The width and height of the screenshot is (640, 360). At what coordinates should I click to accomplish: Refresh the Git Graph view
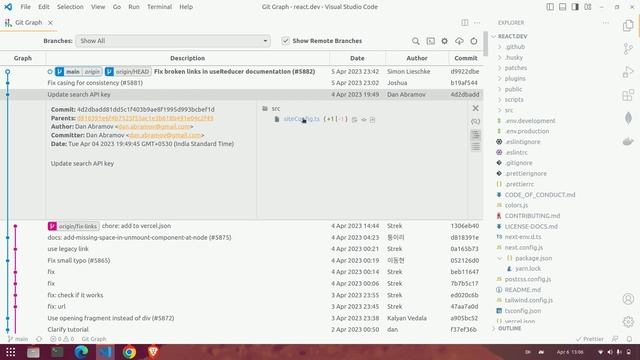click(x=474, y=41)
